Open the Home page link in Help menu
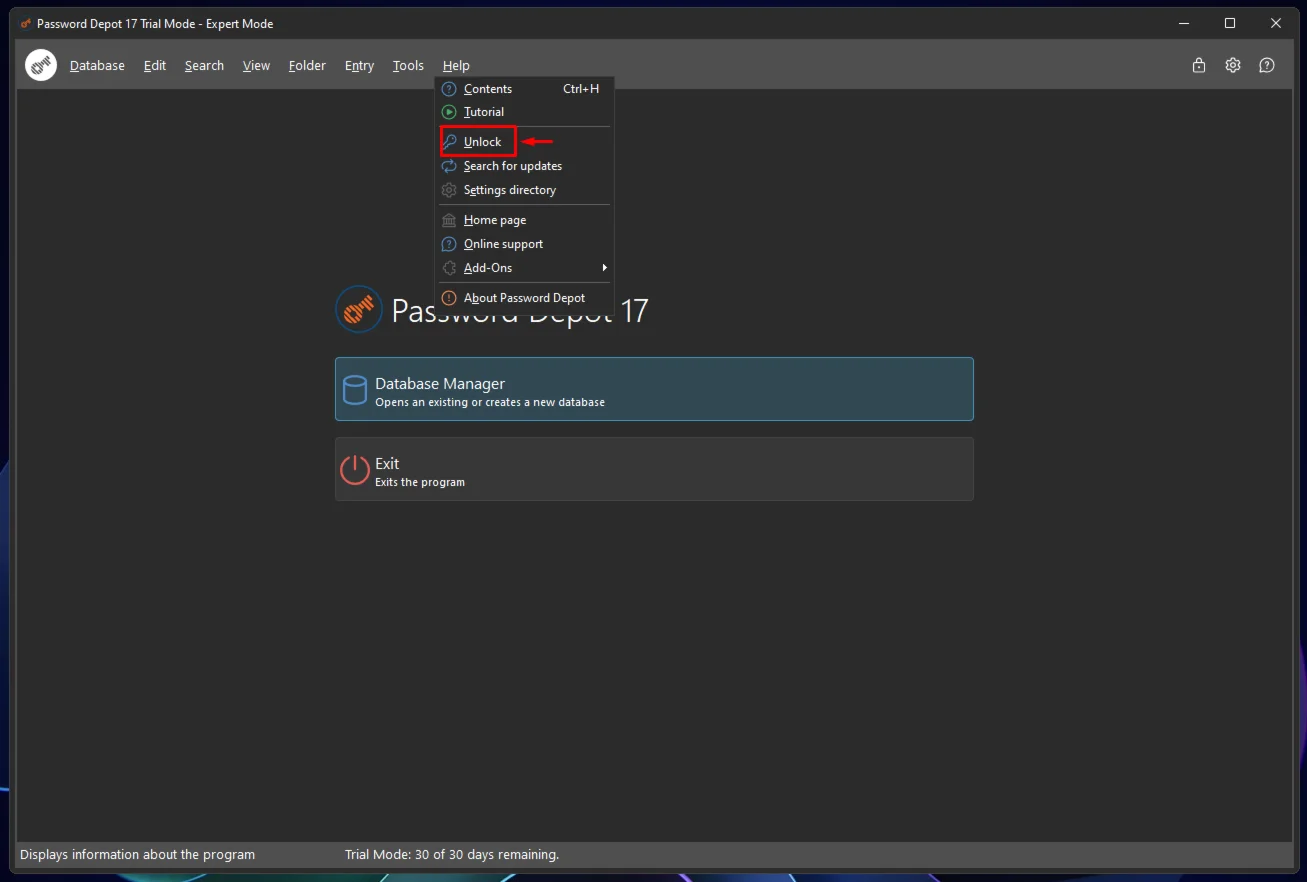The image size is (1307, 882). click(x=494, y=220)
